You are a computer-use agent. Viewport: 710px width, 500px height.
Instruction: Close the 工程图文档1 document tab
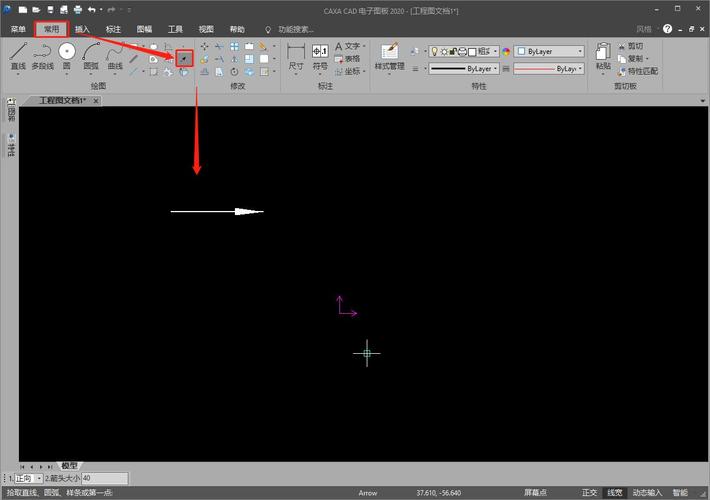coord(96,101)
